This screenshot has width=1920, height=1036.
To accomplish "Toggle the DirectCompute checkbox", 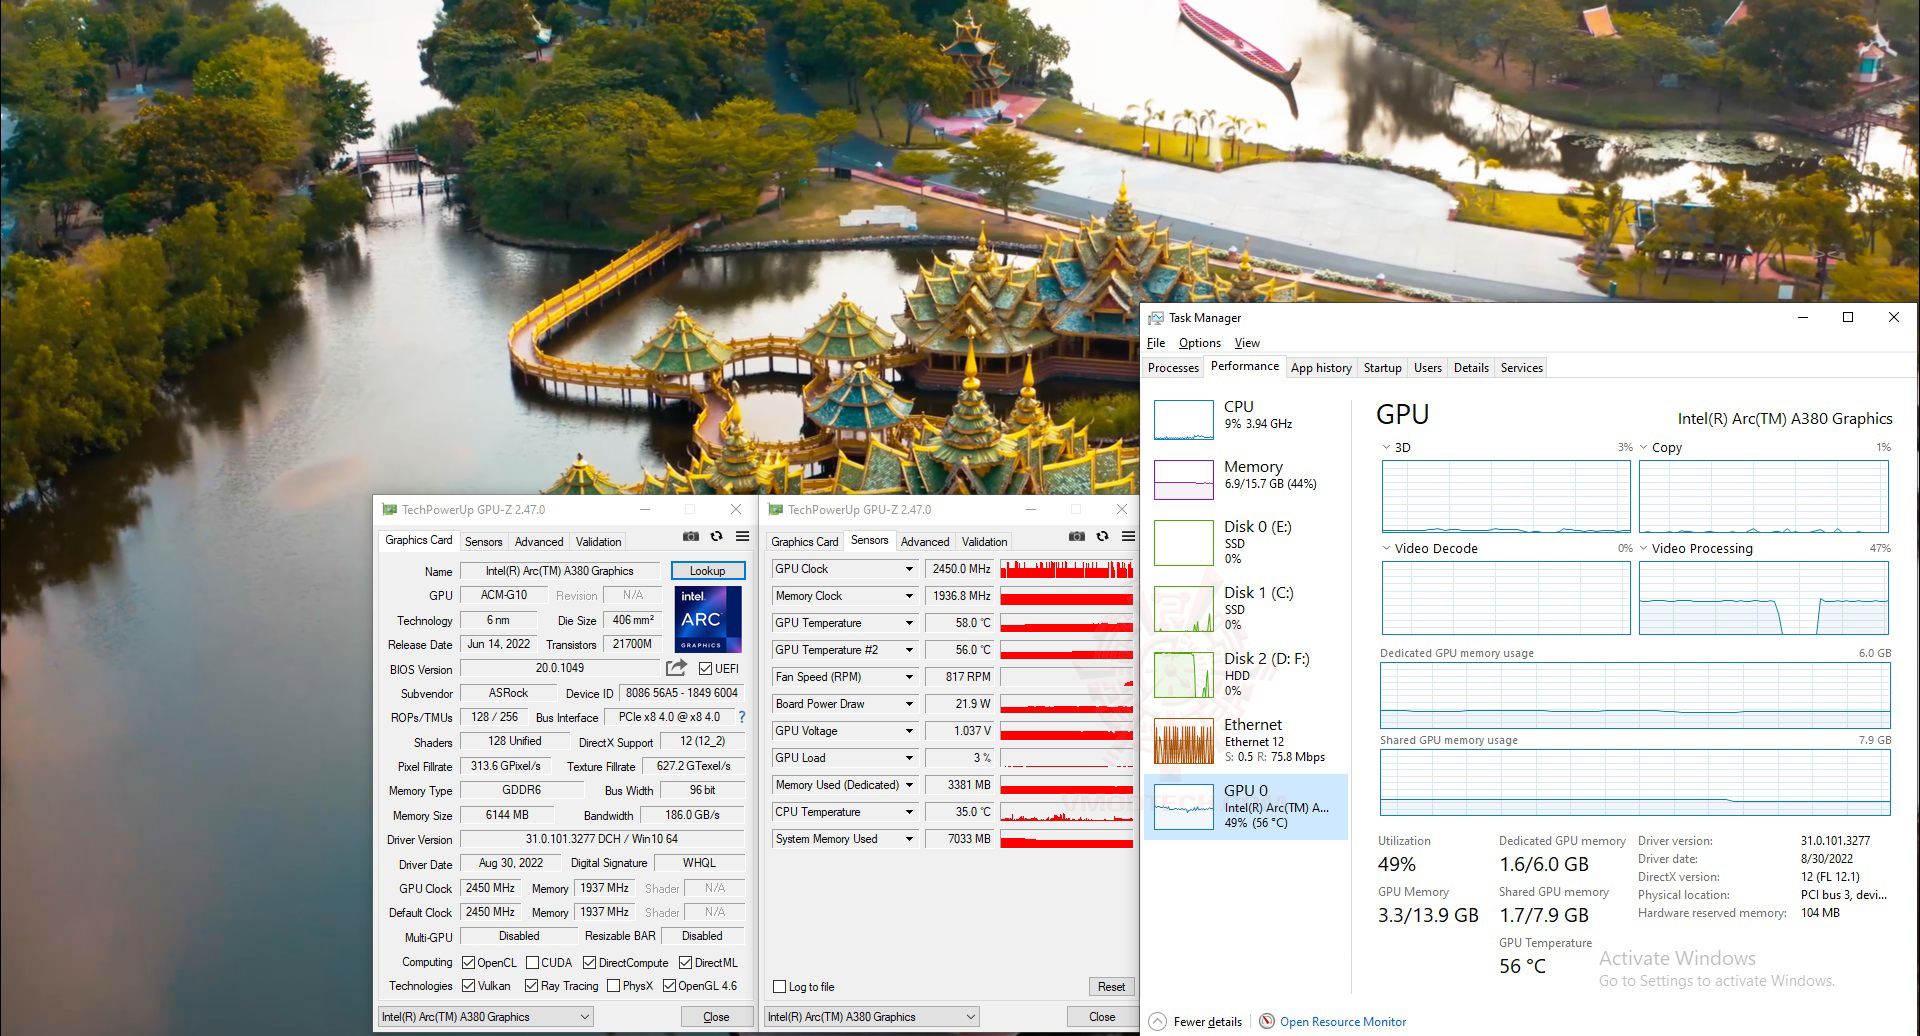I will [589, 963].
